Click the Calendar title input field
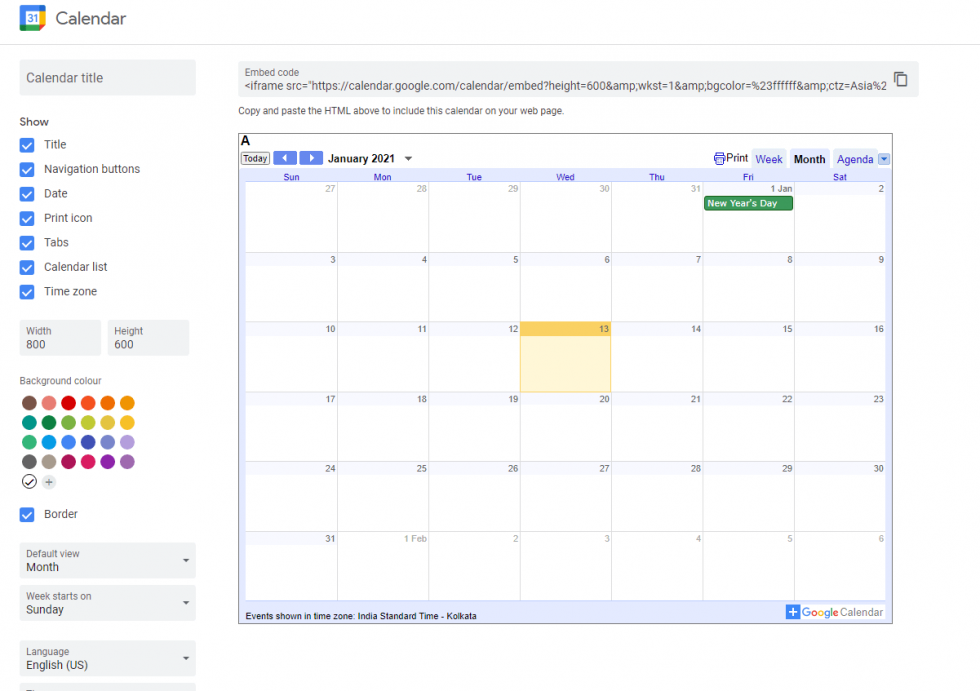Viewport: 980px width, 691px height. [x=108, y=77]
